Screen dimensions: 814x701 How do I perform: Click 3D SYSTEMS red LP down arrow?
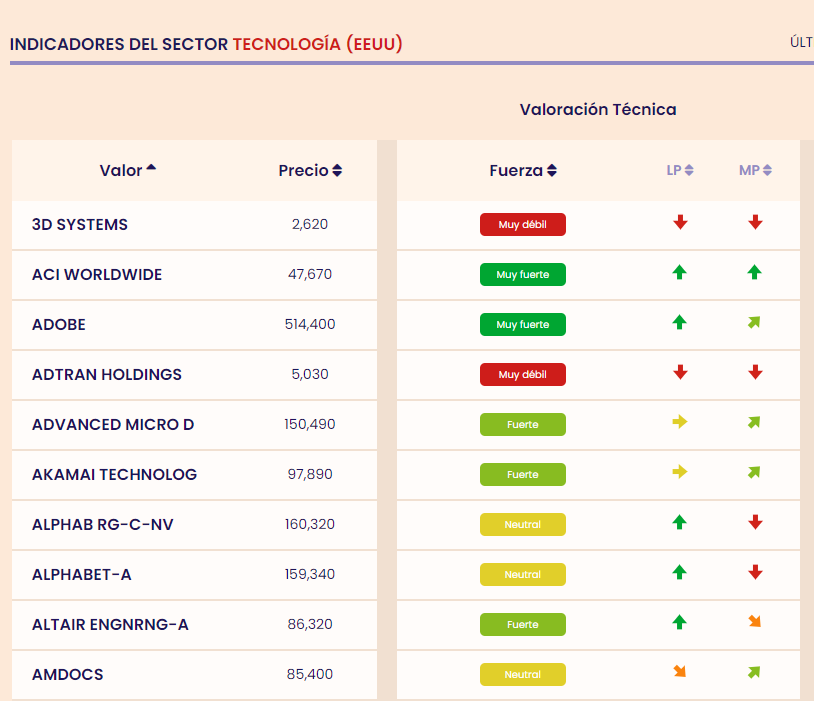(x=680, y=222)
